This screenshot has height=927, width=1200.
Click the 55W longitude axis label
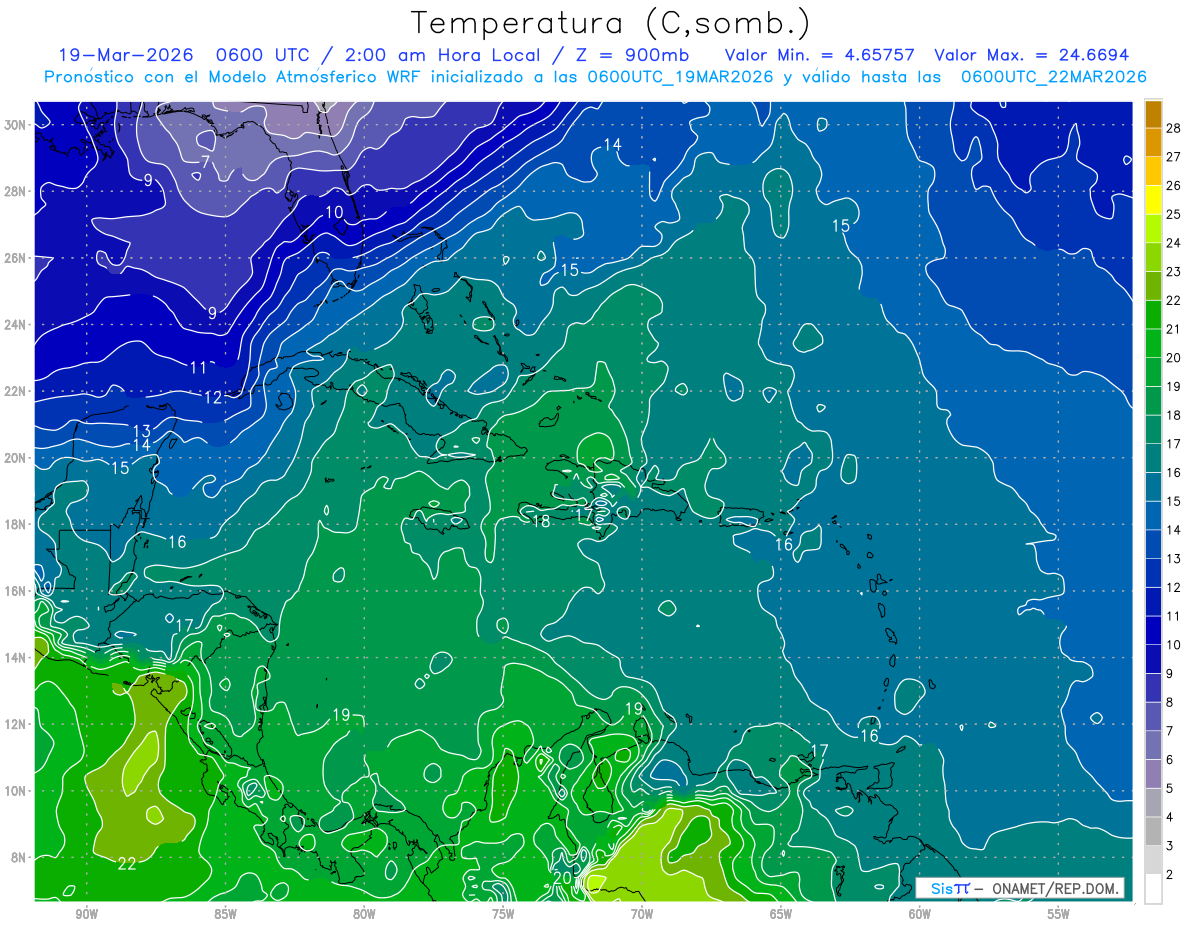click(1059, 914)
